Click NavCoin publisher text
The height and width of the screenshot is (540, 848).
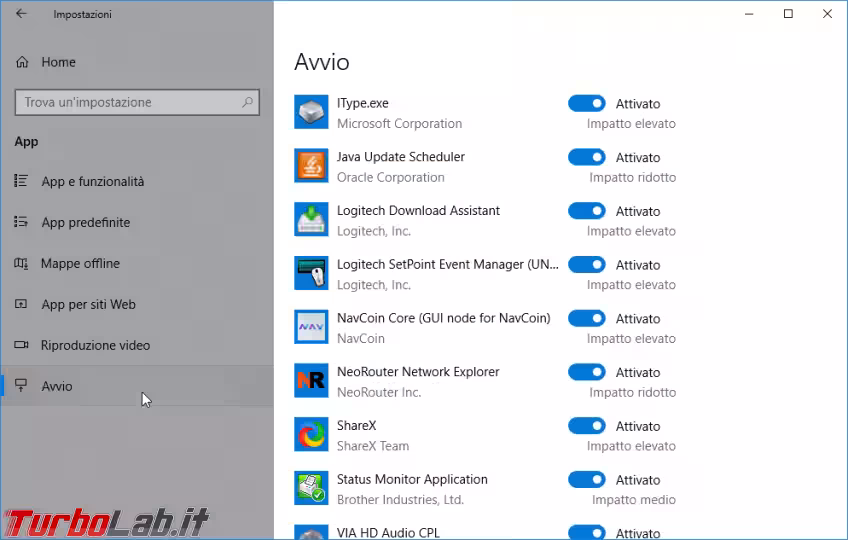coord(361,339)
